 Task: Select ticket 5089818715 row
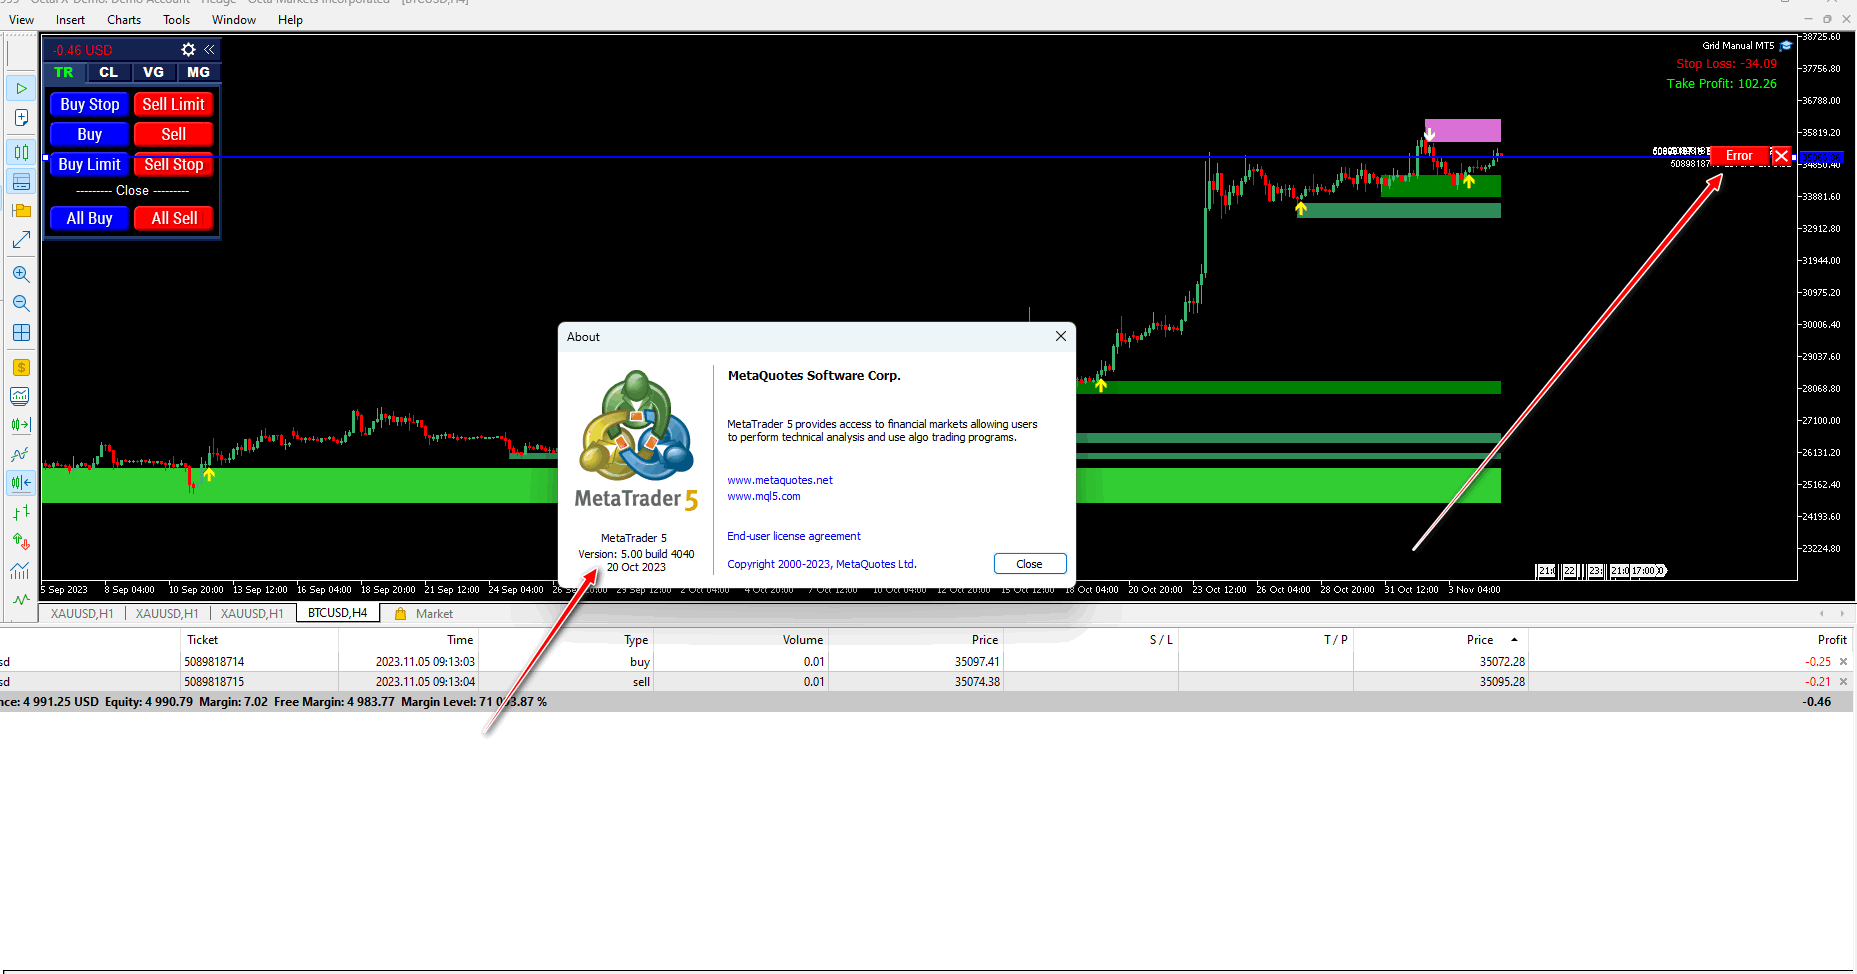(x=926, y=682)
